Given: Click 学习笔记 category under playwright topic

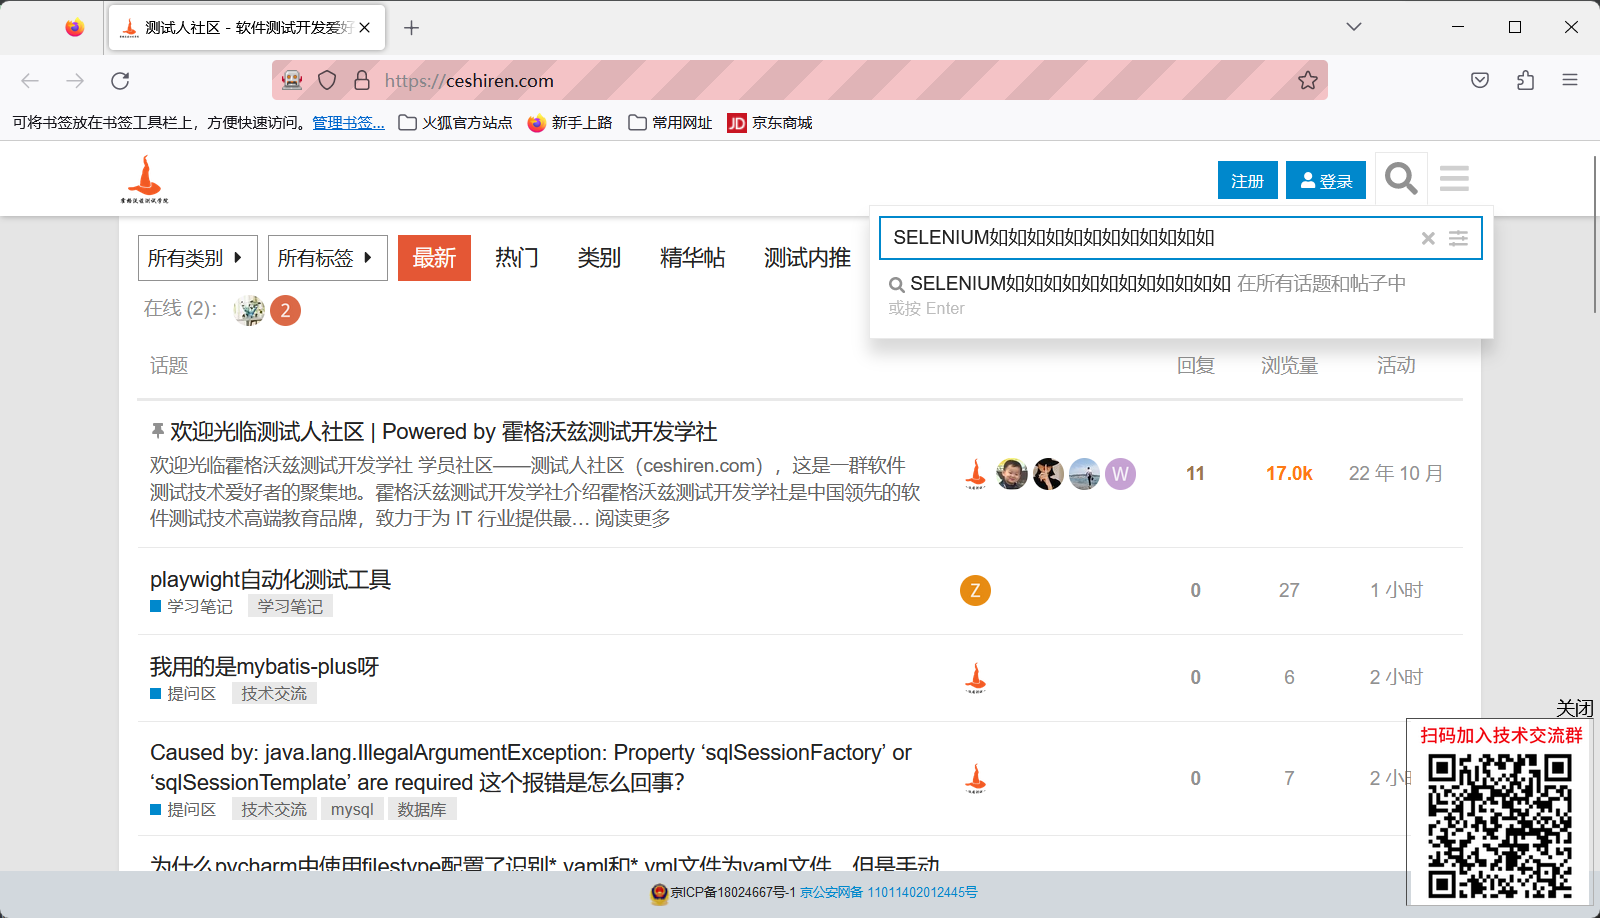Looking at the screenshot, I should (191, 607).
